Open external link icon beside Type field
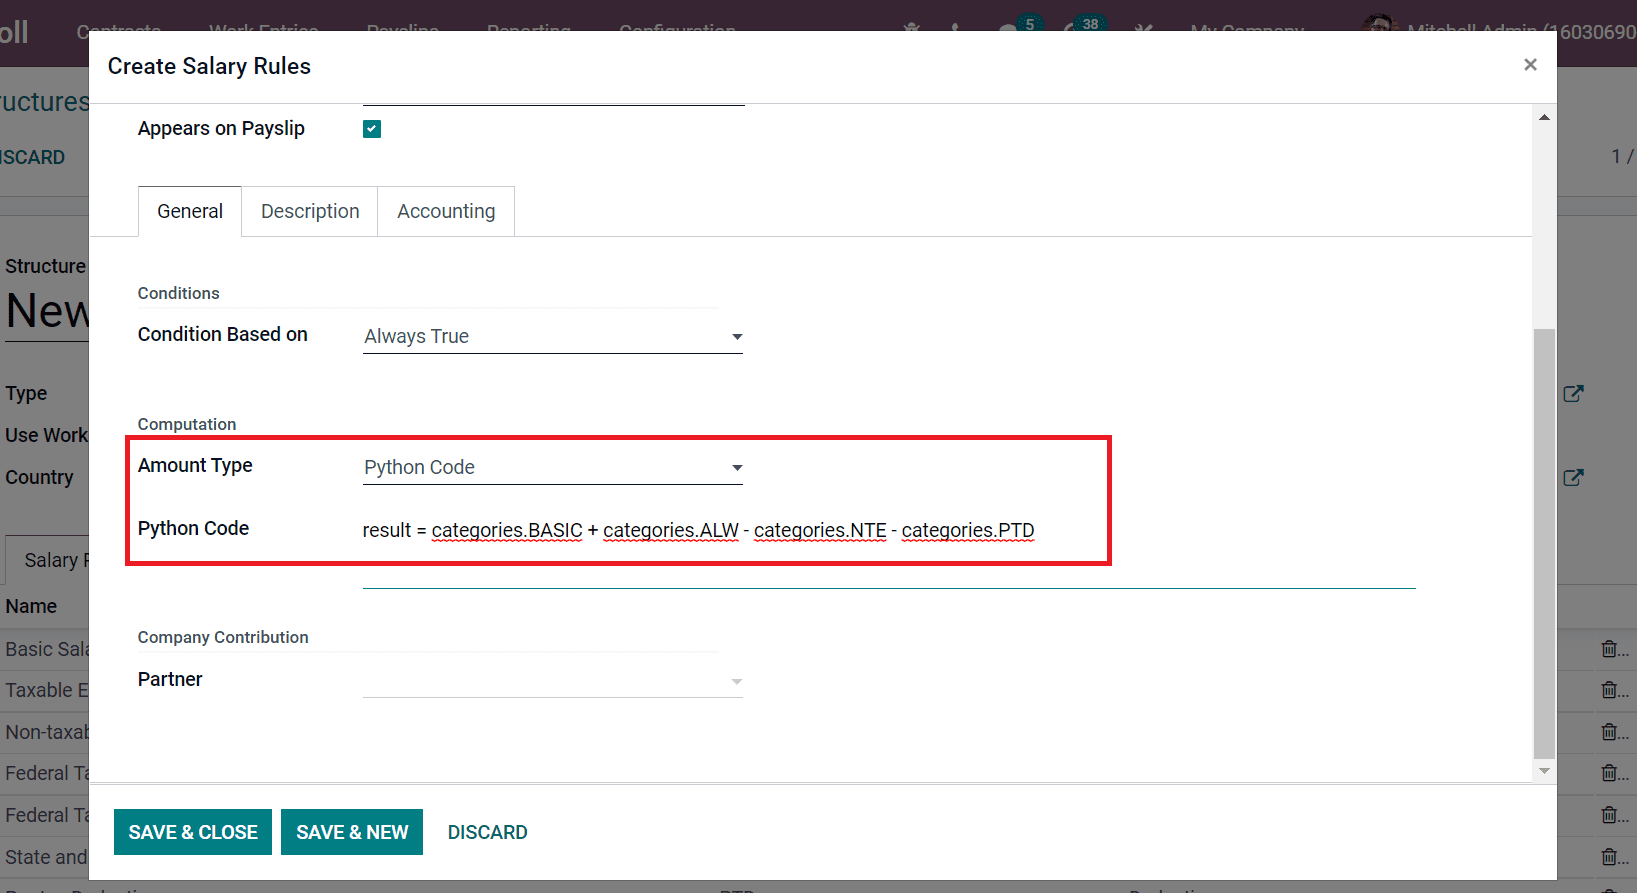Viewport: 1637px width, 893px height. point(1573,394)
